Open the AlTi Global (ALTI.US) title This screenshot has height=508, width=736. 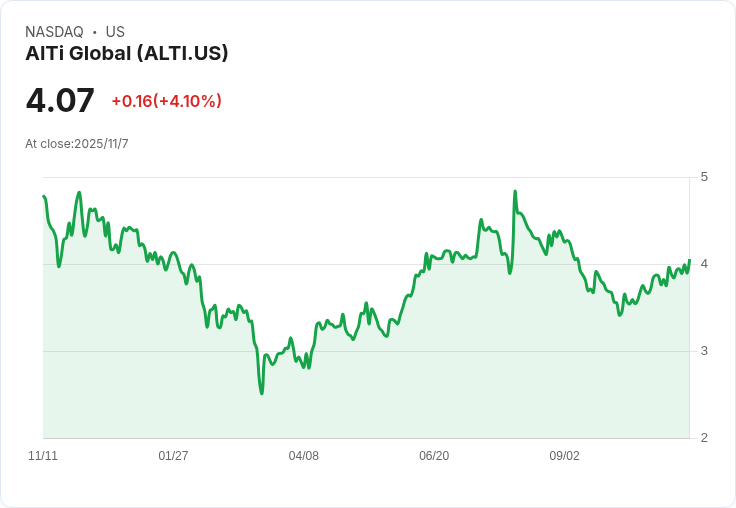pyautogui.click(x=127, y=53)
